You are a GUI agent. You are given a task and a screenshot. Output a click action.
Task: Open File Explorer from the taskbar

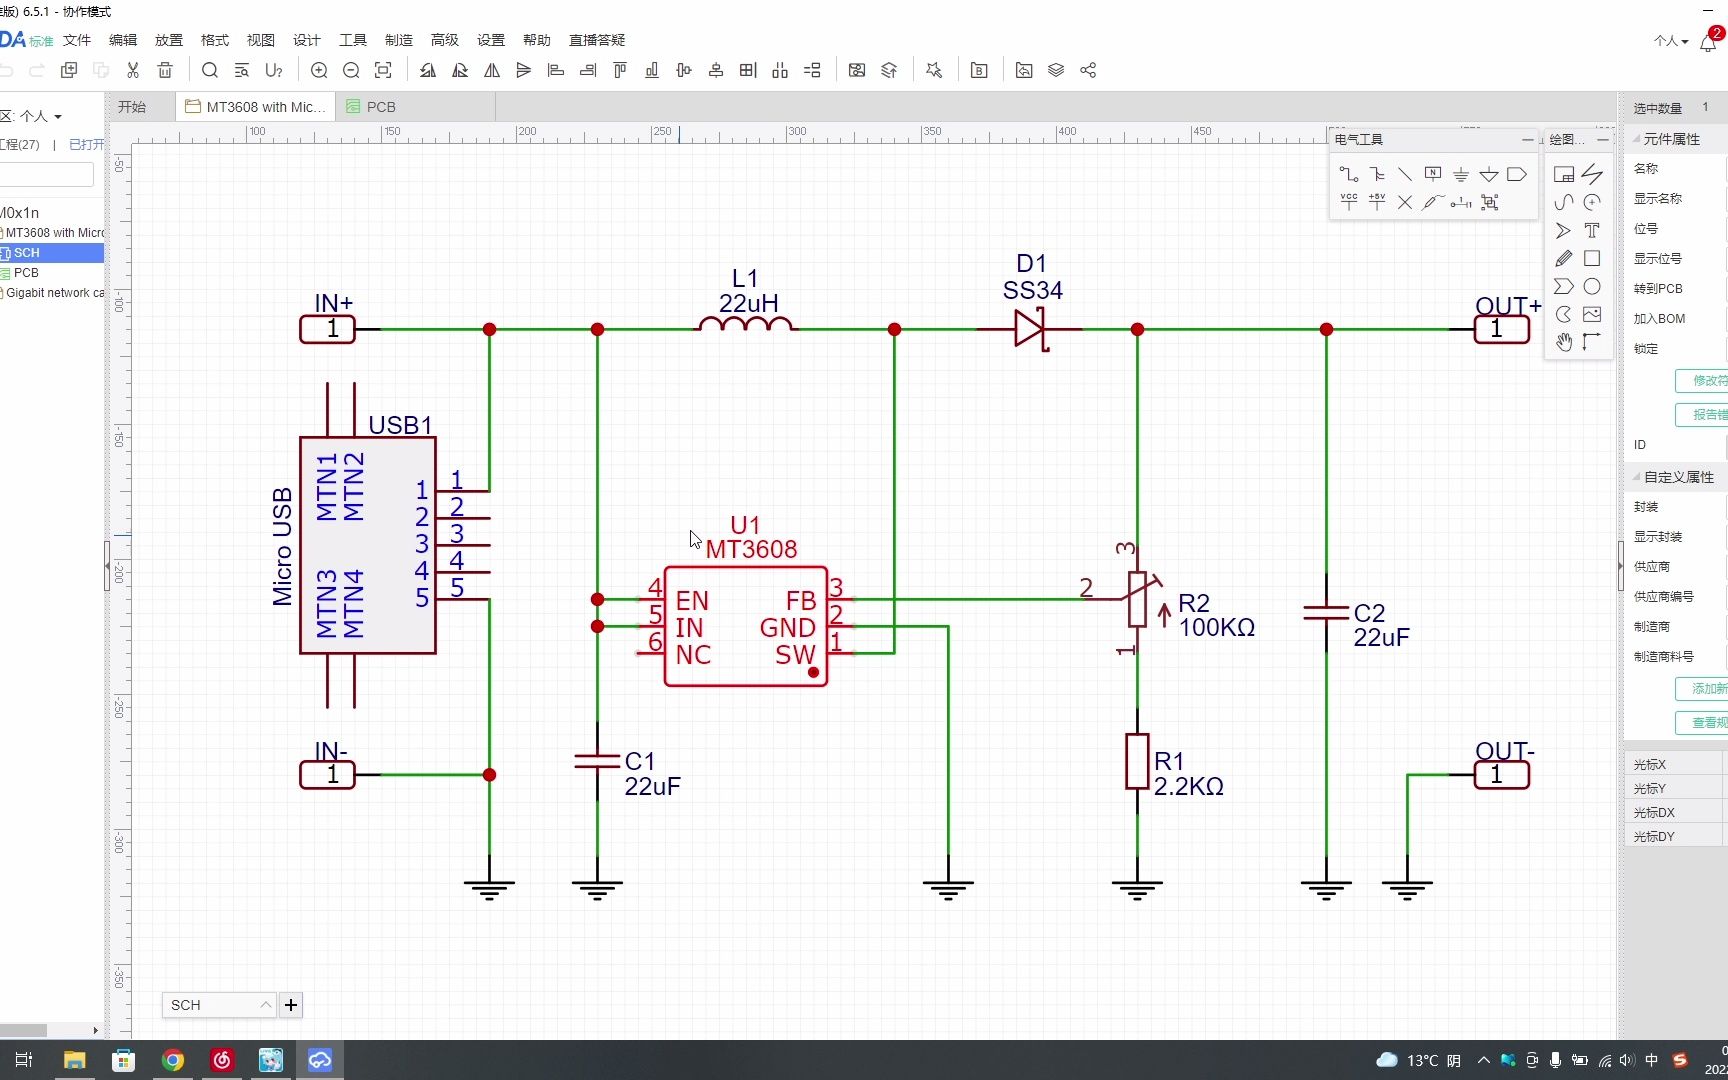[75, 1060]
